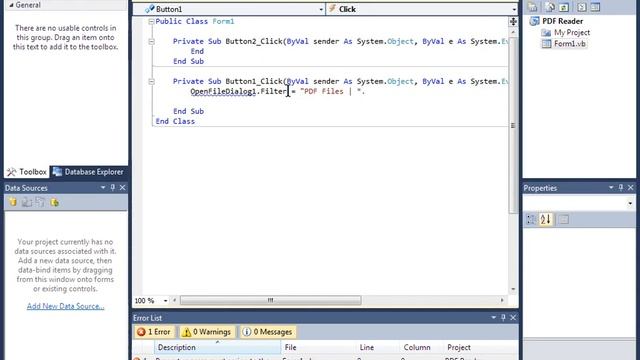Click Refresh icon in Solution Explorer
Screen dimensions: 640x360
(564, 7)
